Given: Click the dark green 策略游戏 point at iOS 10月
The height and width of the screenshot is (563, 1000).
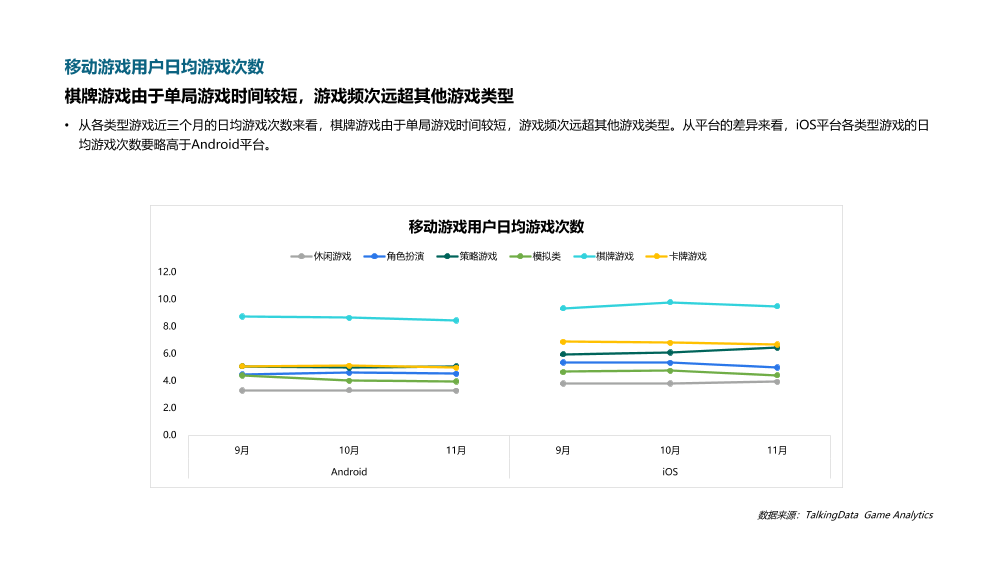Looking at the screenshot, I should click(670, 353).
